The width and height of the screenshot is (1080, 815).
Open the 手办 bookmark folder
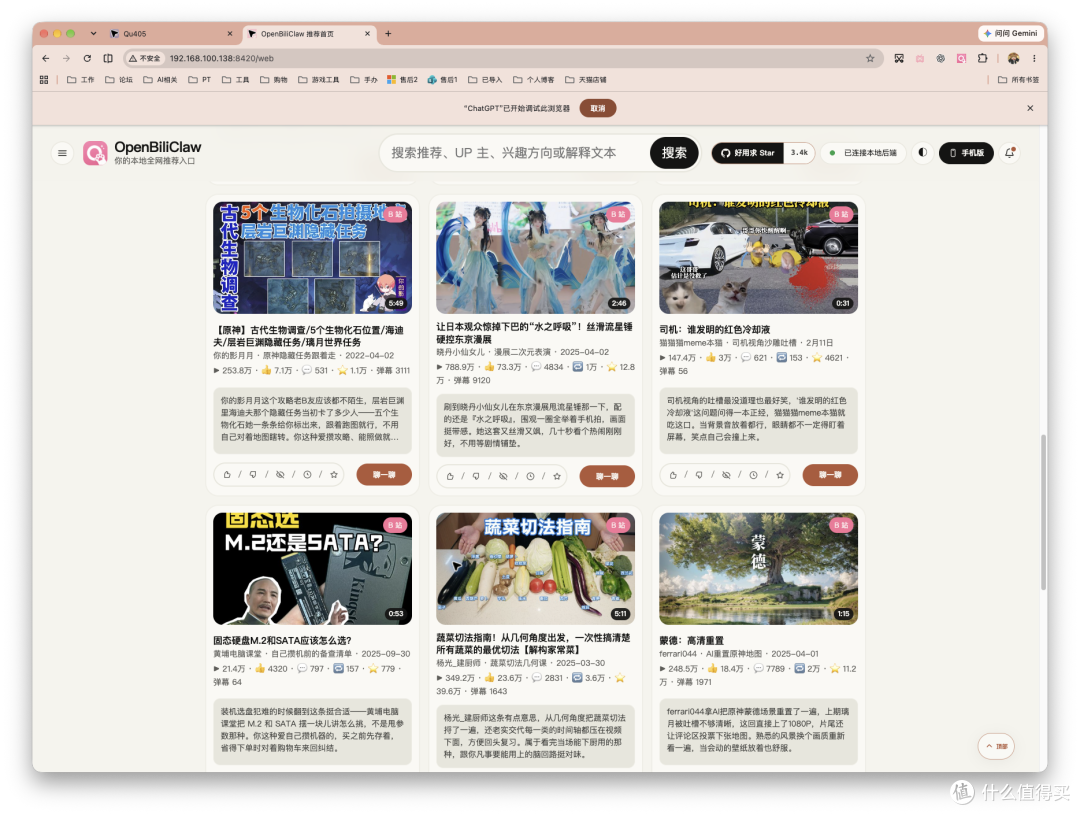(364, 80)
